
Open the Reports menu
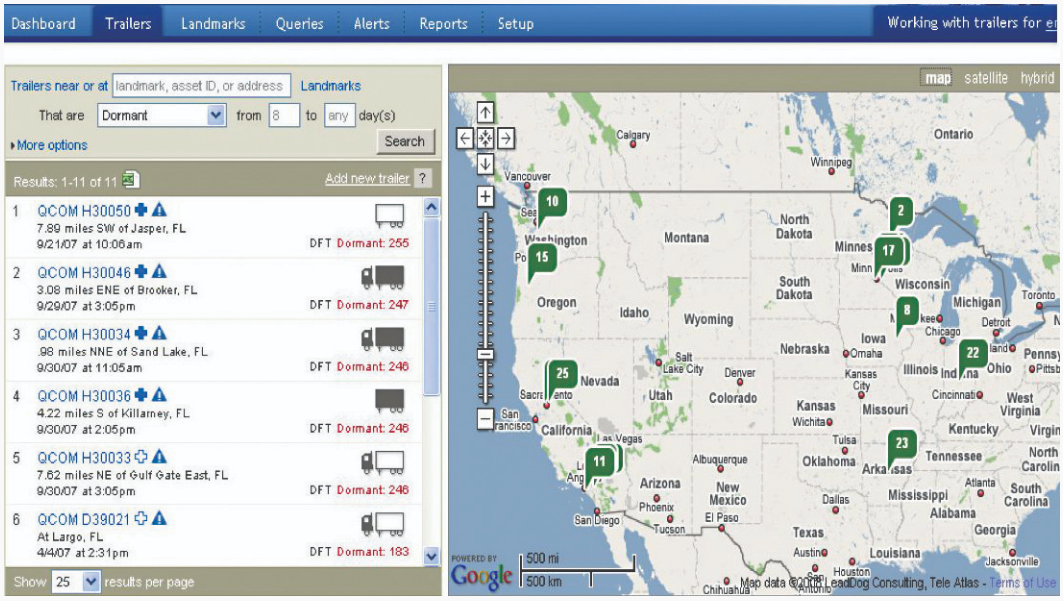click(443, 23)
